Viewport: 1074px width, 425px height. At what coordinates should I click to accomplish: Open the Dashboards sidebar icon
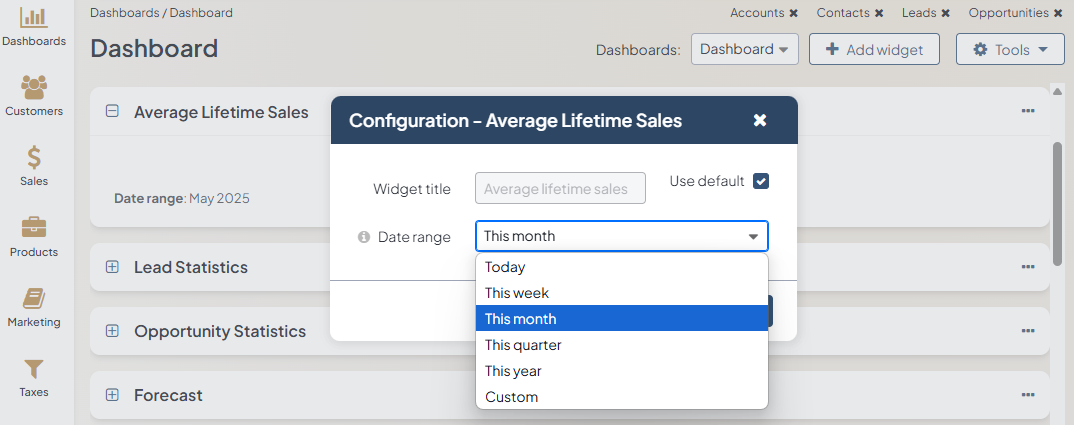[x=34, y=18]
